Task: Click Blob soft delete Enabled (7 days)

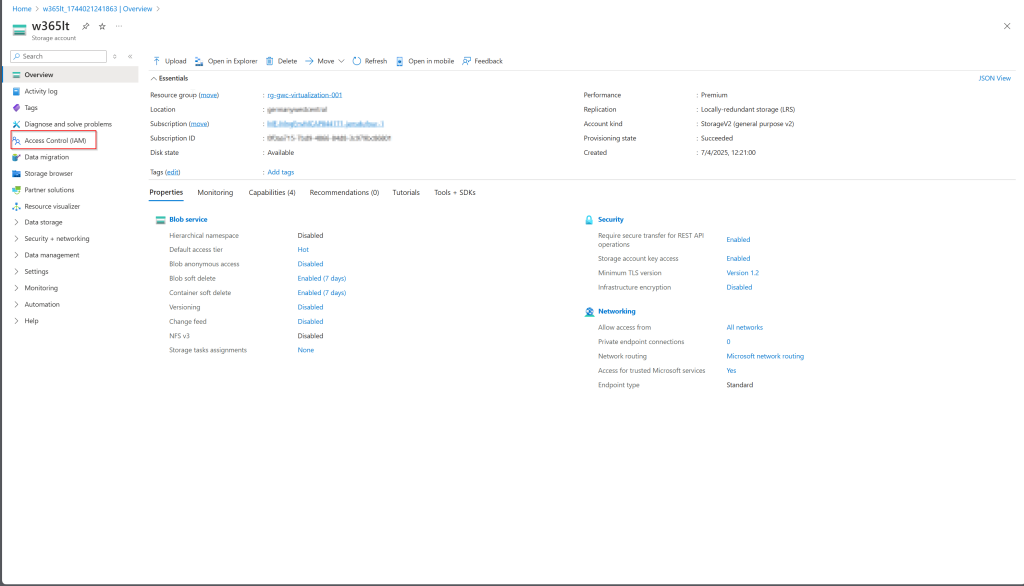Action: 321,278
